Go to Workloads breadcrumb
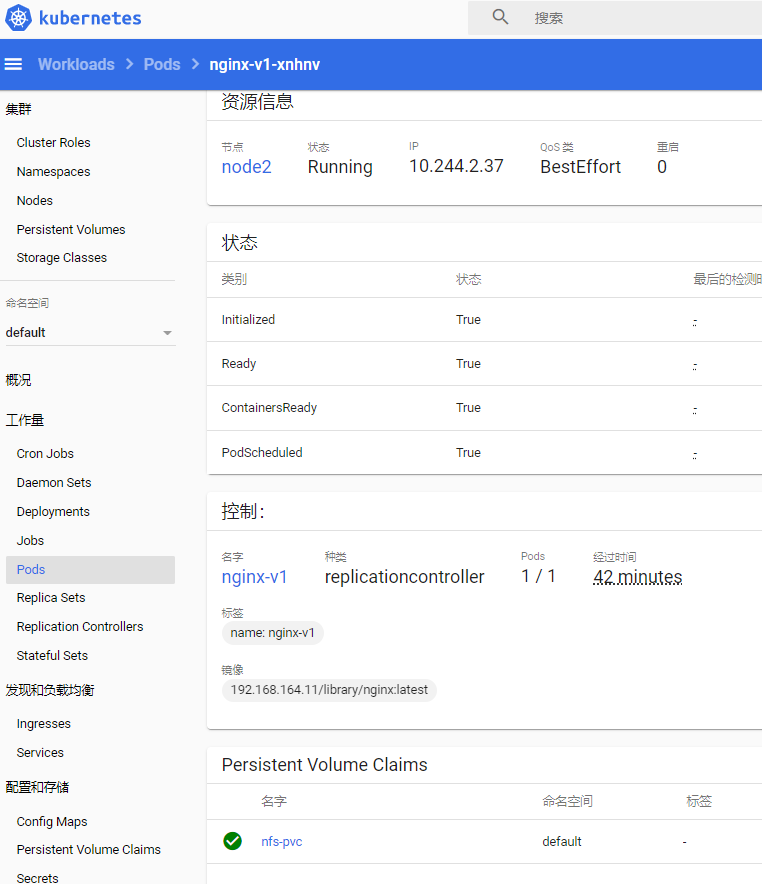This screenshot has height=884, width=762. point(76,64)
